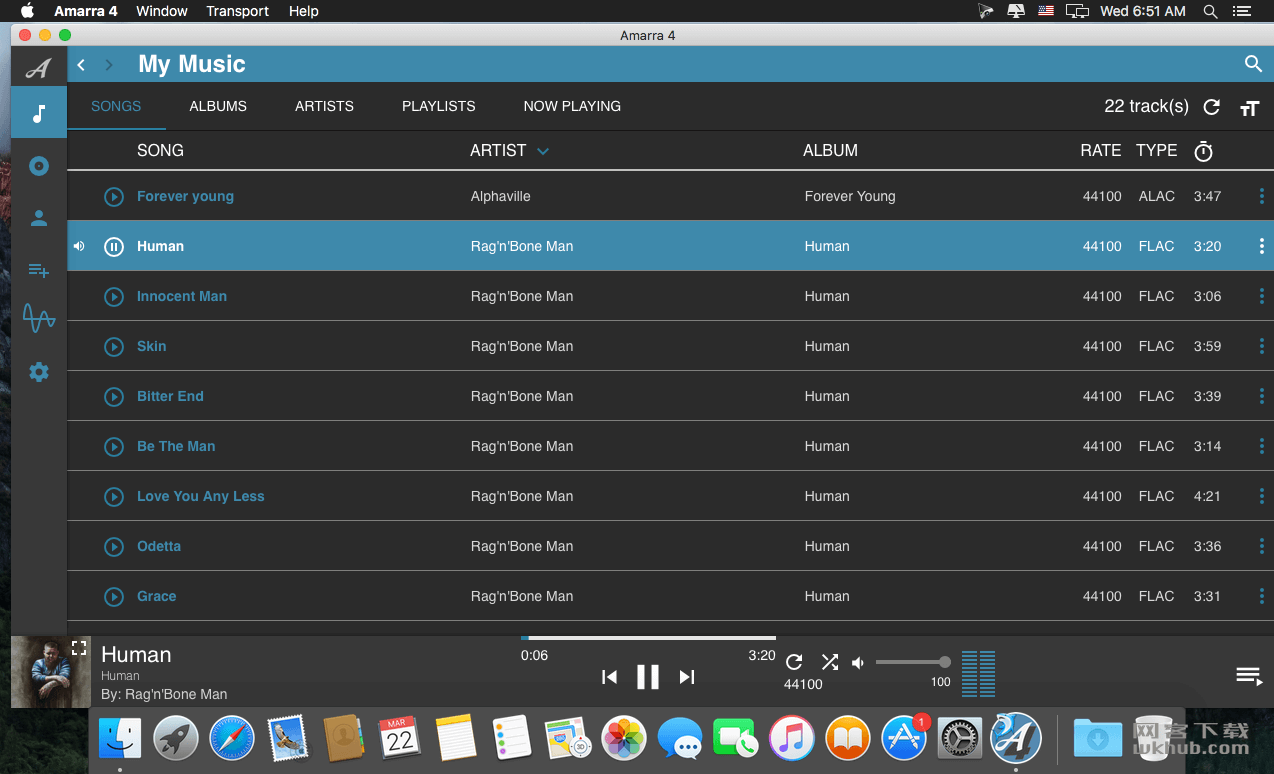This screenshot has height=774, width=1274.
Task: Open more options for Bitter End
Action: pos(1261,396)
